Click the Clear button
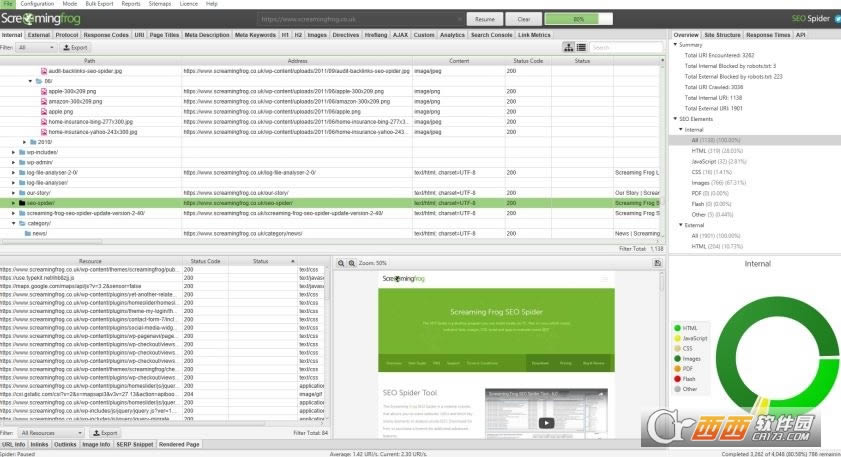Viewport: 841px width, 457px height. click(523, 19)
